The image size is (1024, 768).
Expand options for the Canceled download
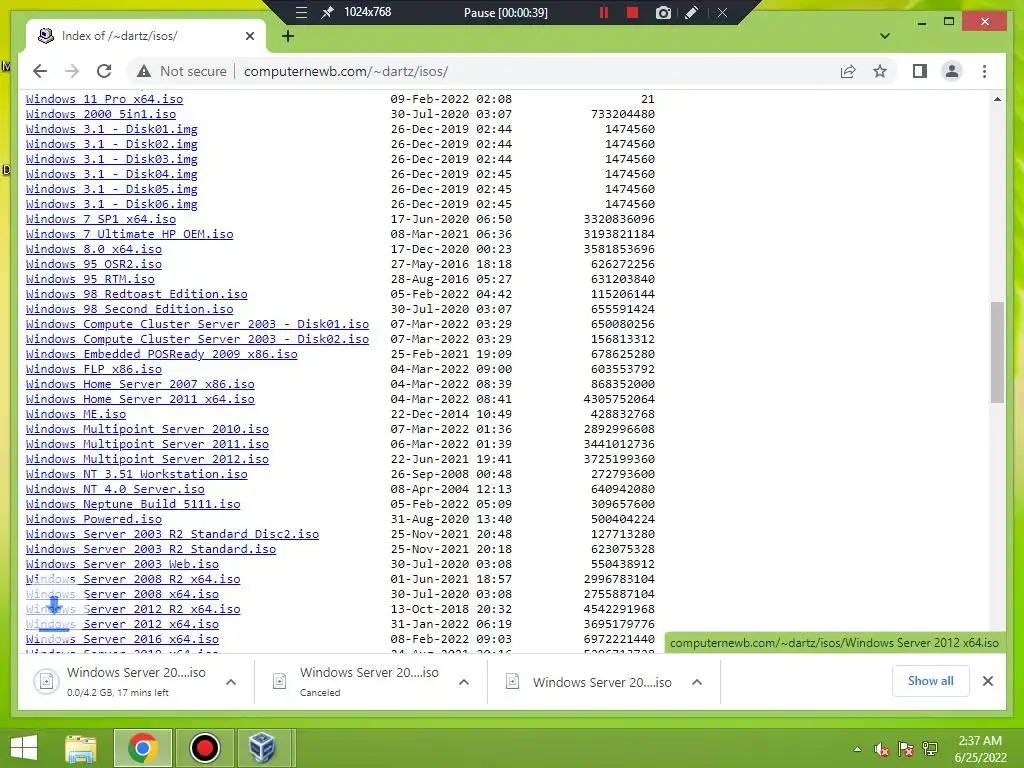[464, 682]
